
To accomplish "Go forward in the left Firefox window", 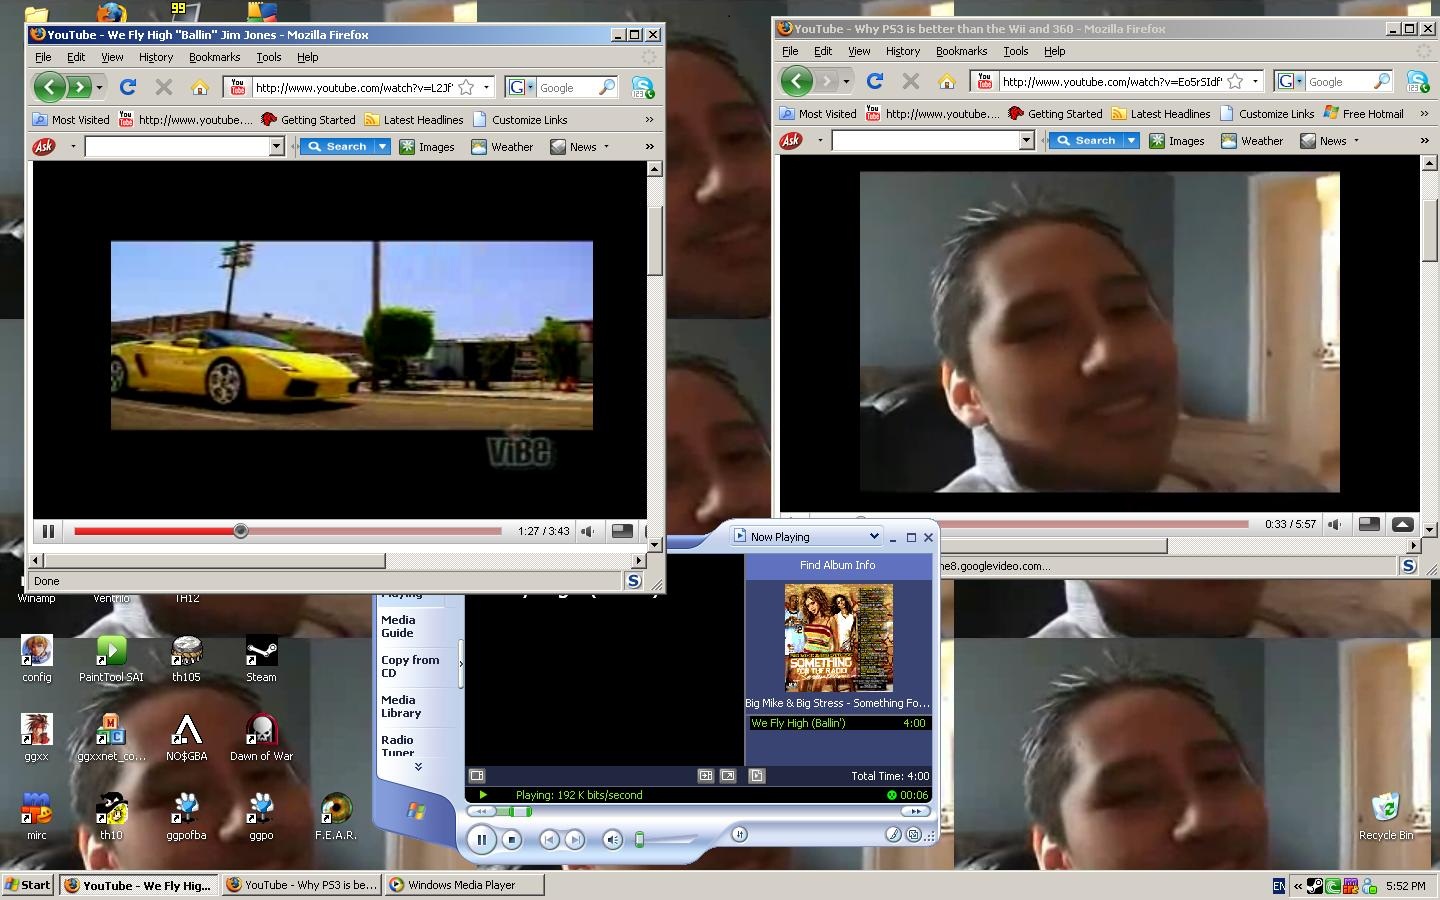I will [x=79, y=87].
